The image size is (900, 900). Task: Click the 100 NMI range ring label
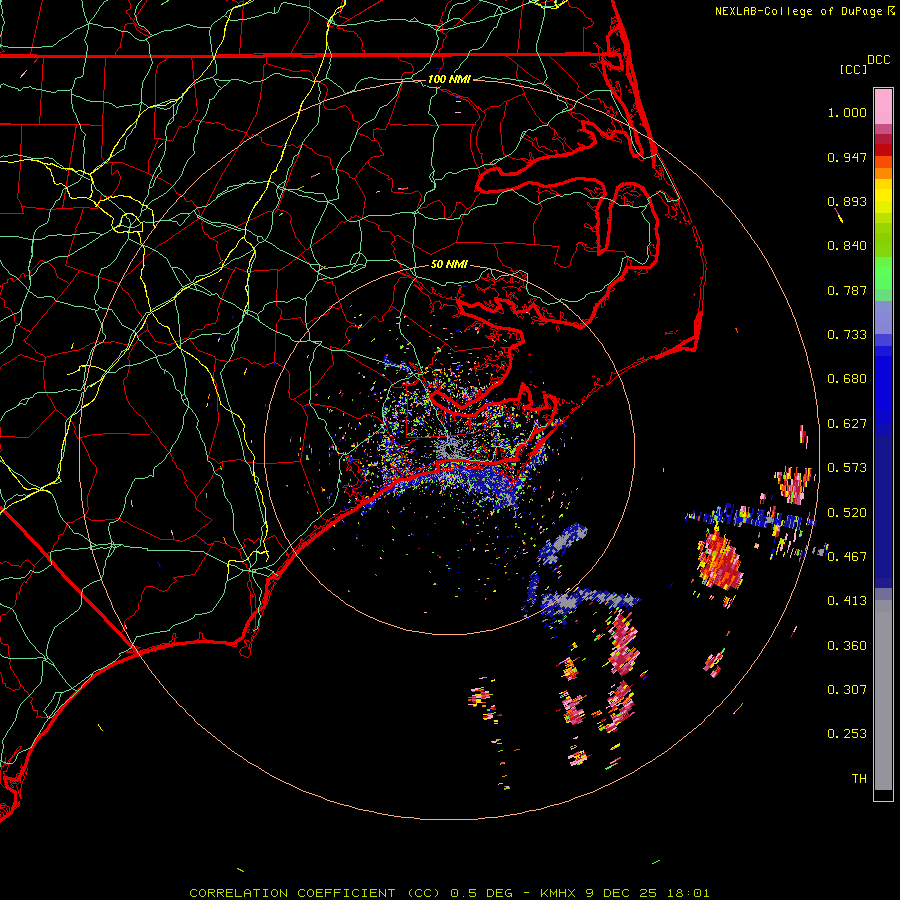tap(449, 79)
